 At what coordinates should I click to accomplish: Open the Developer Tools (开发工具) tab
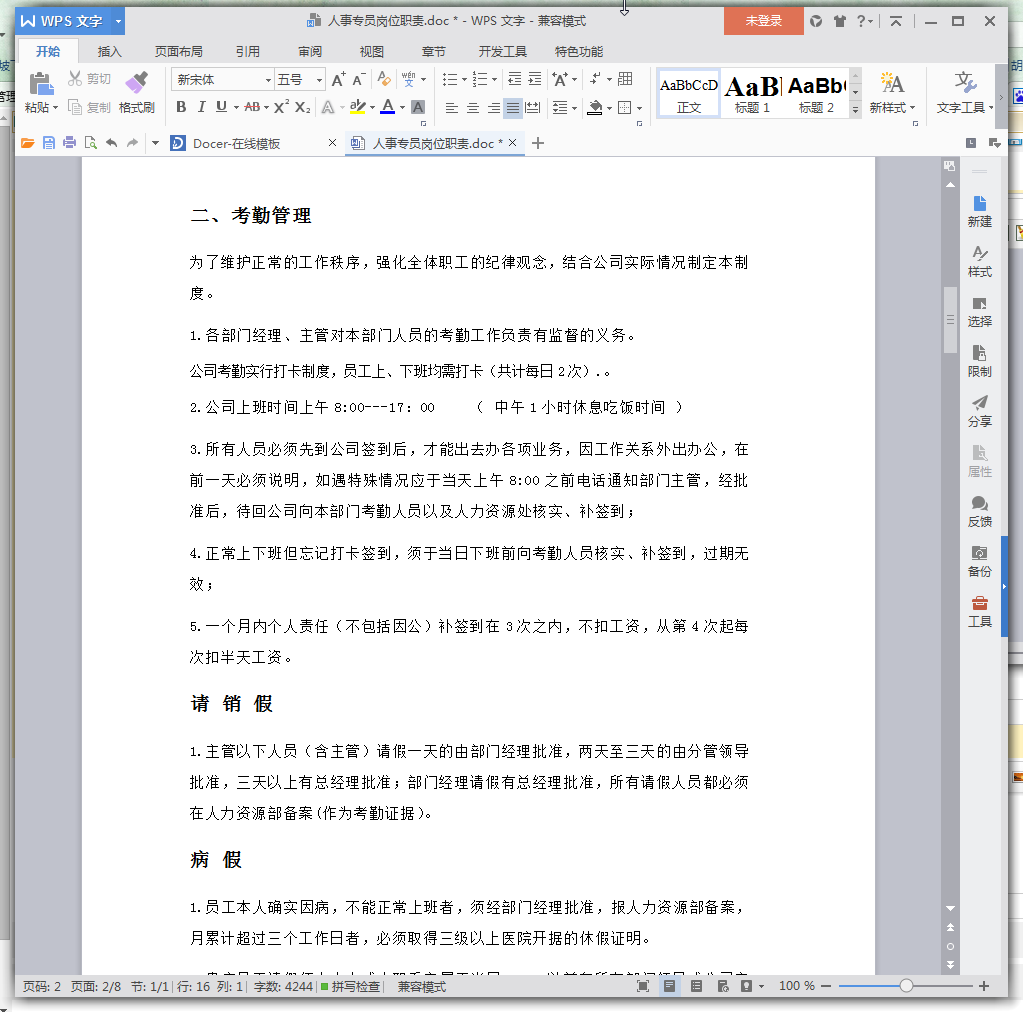tap(502, 52)
